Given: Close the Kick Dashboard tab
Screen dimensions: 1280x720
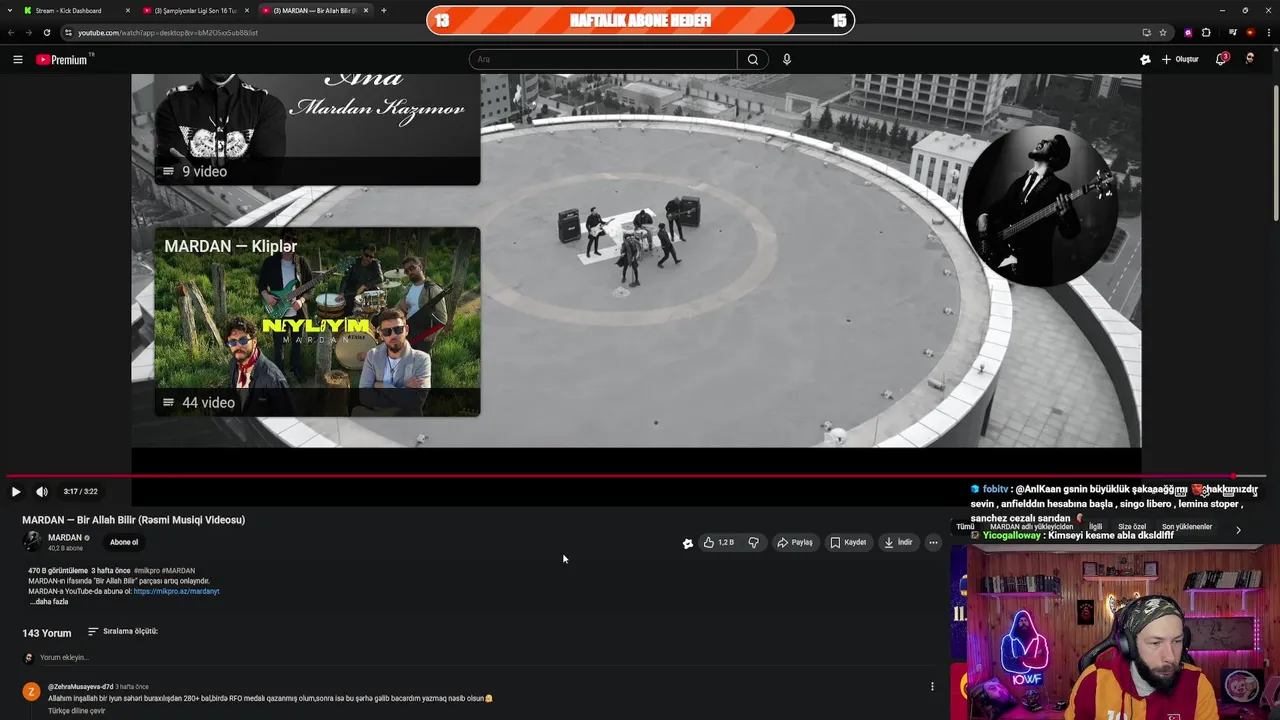Looking at the screenshot, I should pyautogui.click(x=128, y=11).
